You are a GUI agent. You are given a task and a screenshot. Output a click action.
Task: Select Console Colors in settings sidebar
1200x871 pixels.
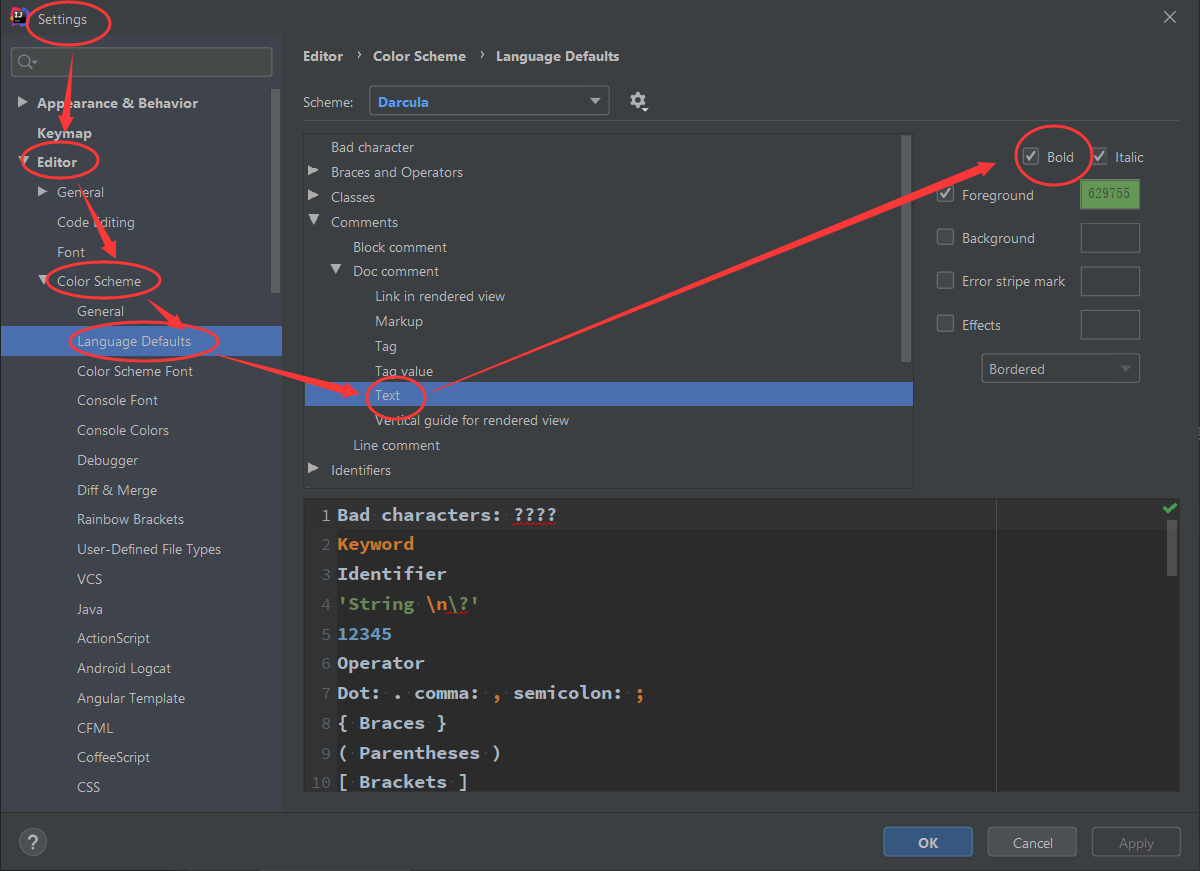[123, 430]
